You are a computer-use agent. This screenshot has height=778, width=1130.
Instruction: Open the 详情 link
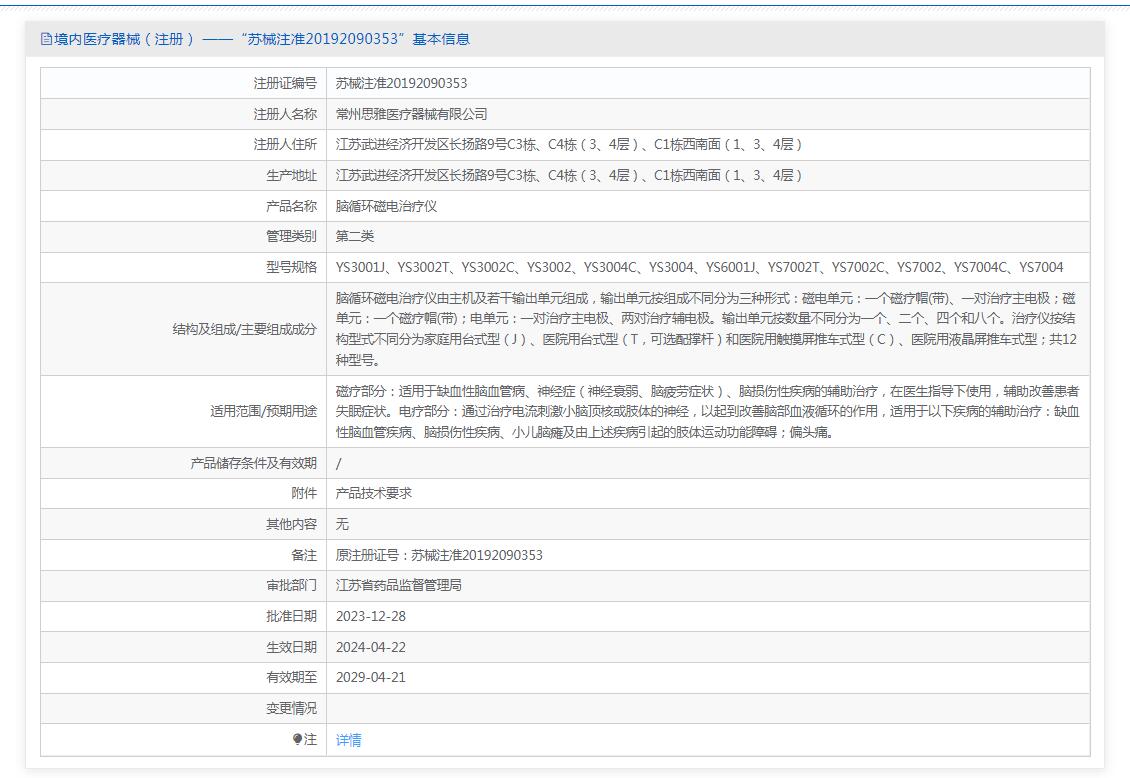(x=348, y=740)
